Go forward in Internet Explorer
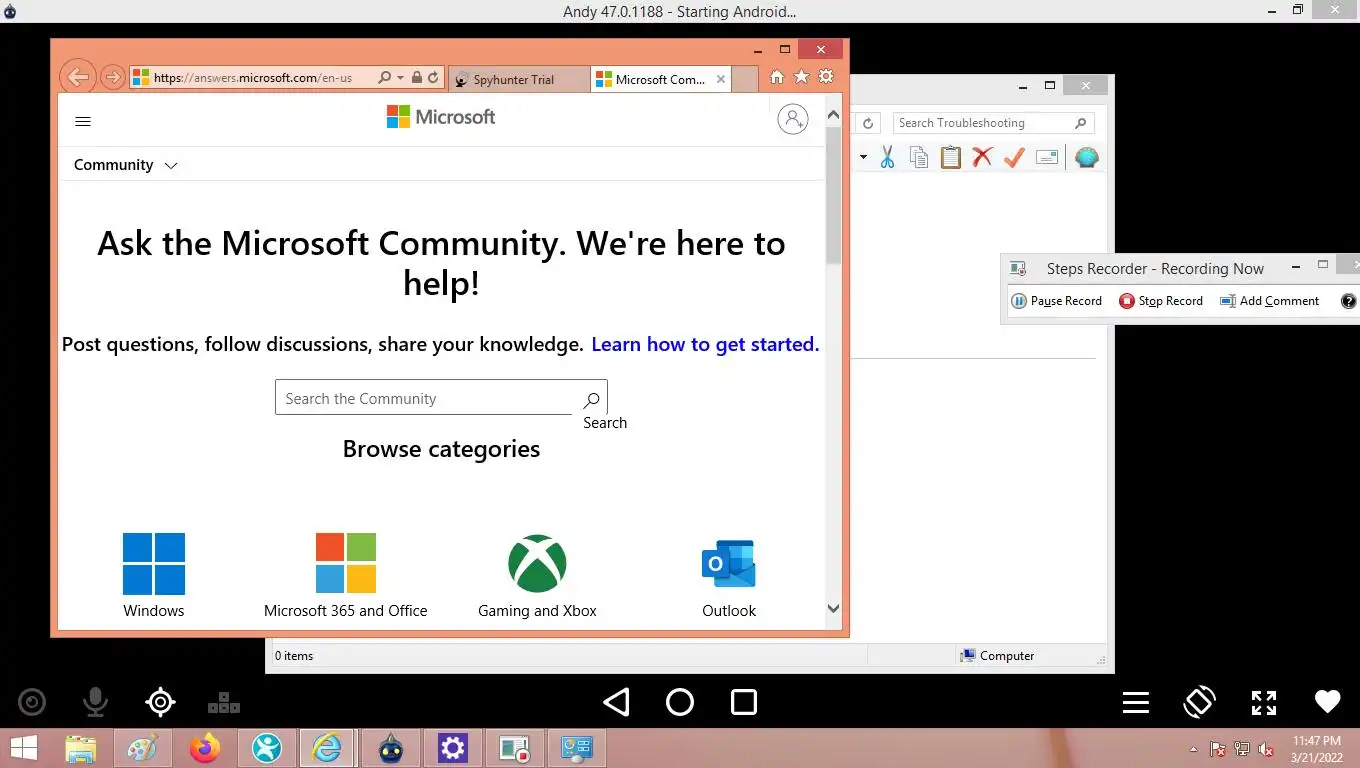This screenshot has height=768, width=1360. (x=112, y=77)
